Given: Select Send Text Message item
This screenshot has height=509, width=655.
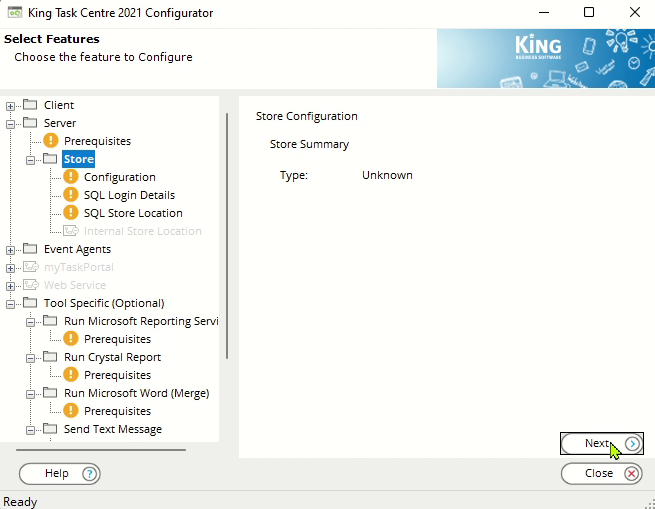Looking at the screenshot, I should 113,429.
